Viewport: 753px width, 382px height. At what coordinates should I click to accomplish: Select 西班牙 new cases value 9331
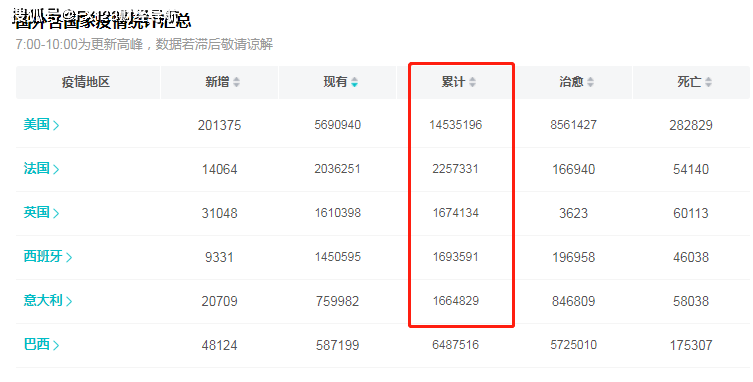tap(219, 257)
